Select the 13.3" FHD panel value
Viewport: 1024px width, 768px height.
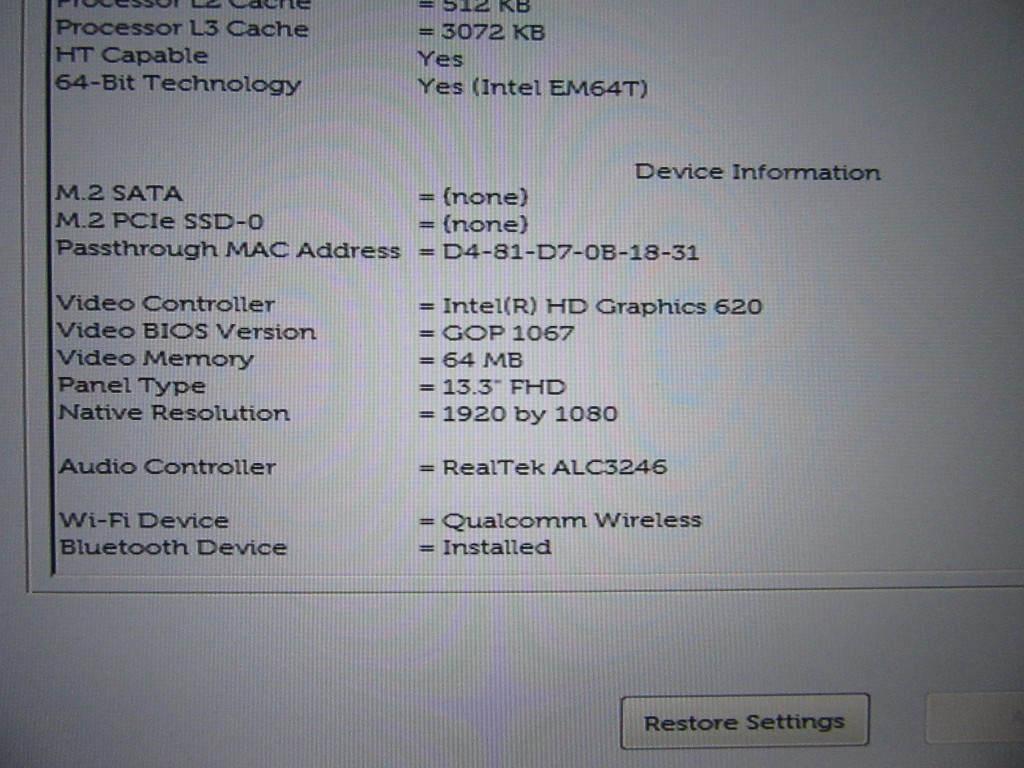504,387
